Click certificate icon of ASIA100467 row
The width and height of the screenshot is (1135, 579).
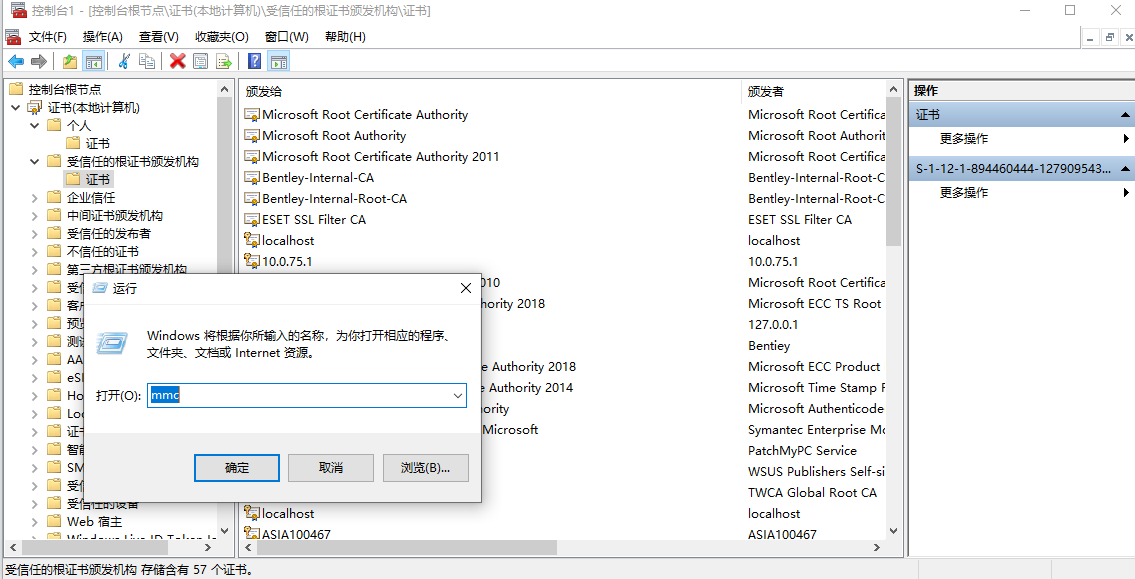click(x=252, y=534)
